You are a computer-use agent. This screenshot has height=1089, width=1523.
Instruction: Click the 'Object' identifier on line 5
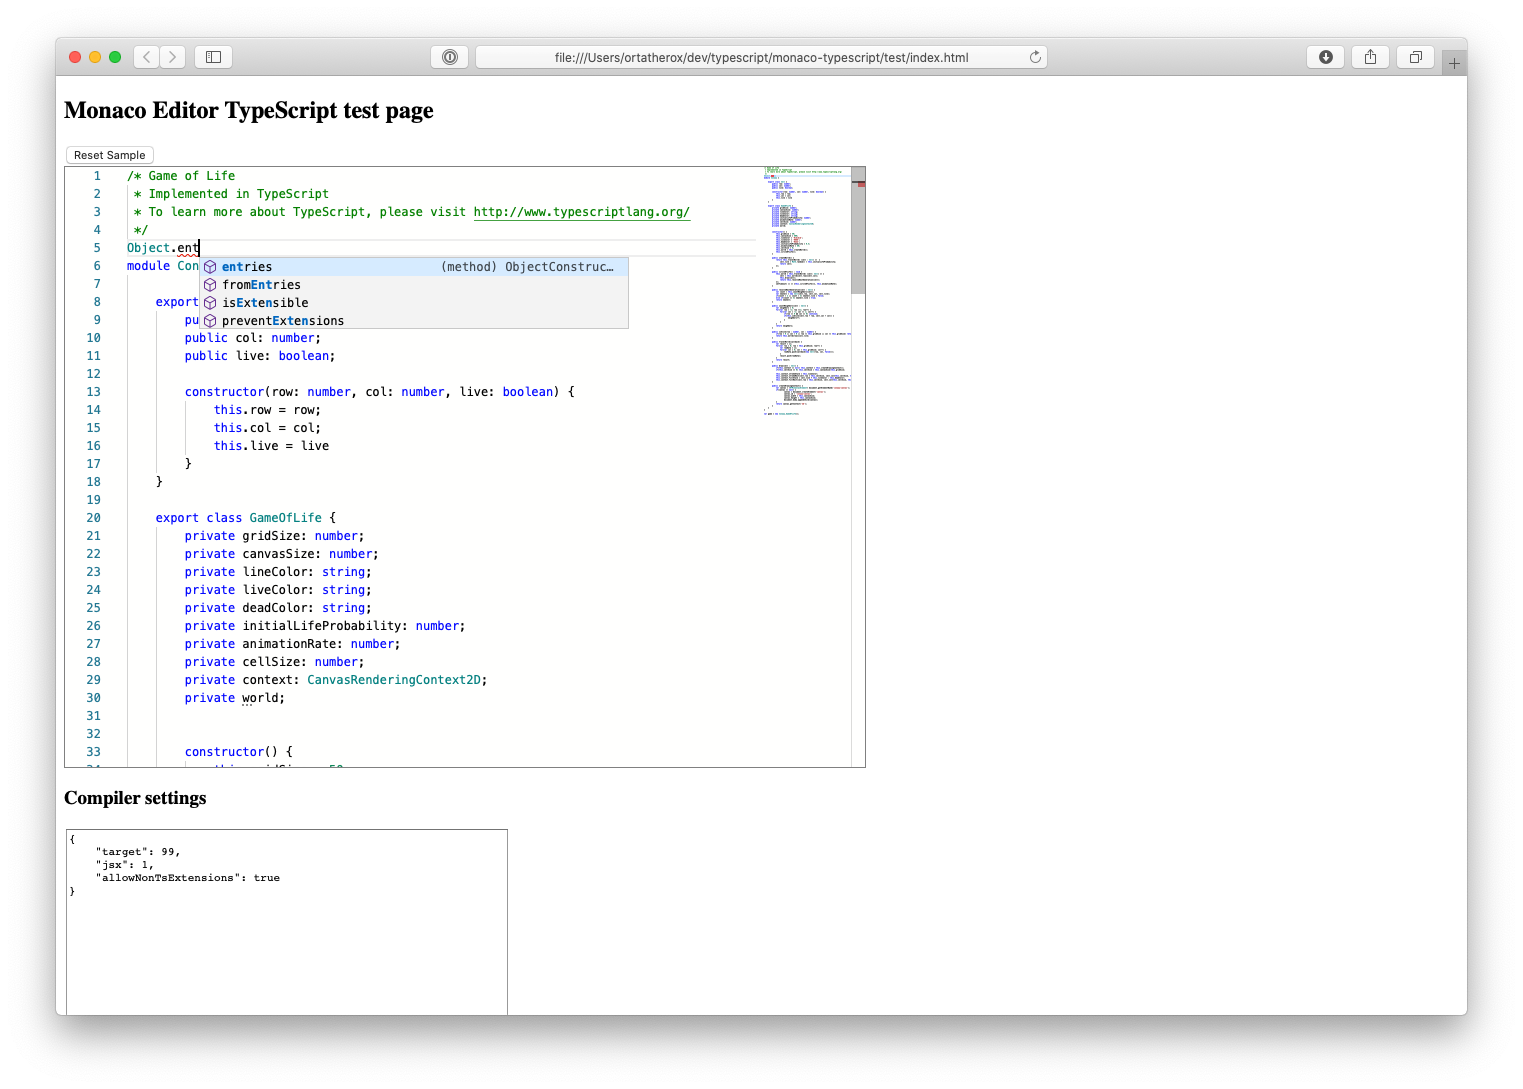[x=148, y=248]
